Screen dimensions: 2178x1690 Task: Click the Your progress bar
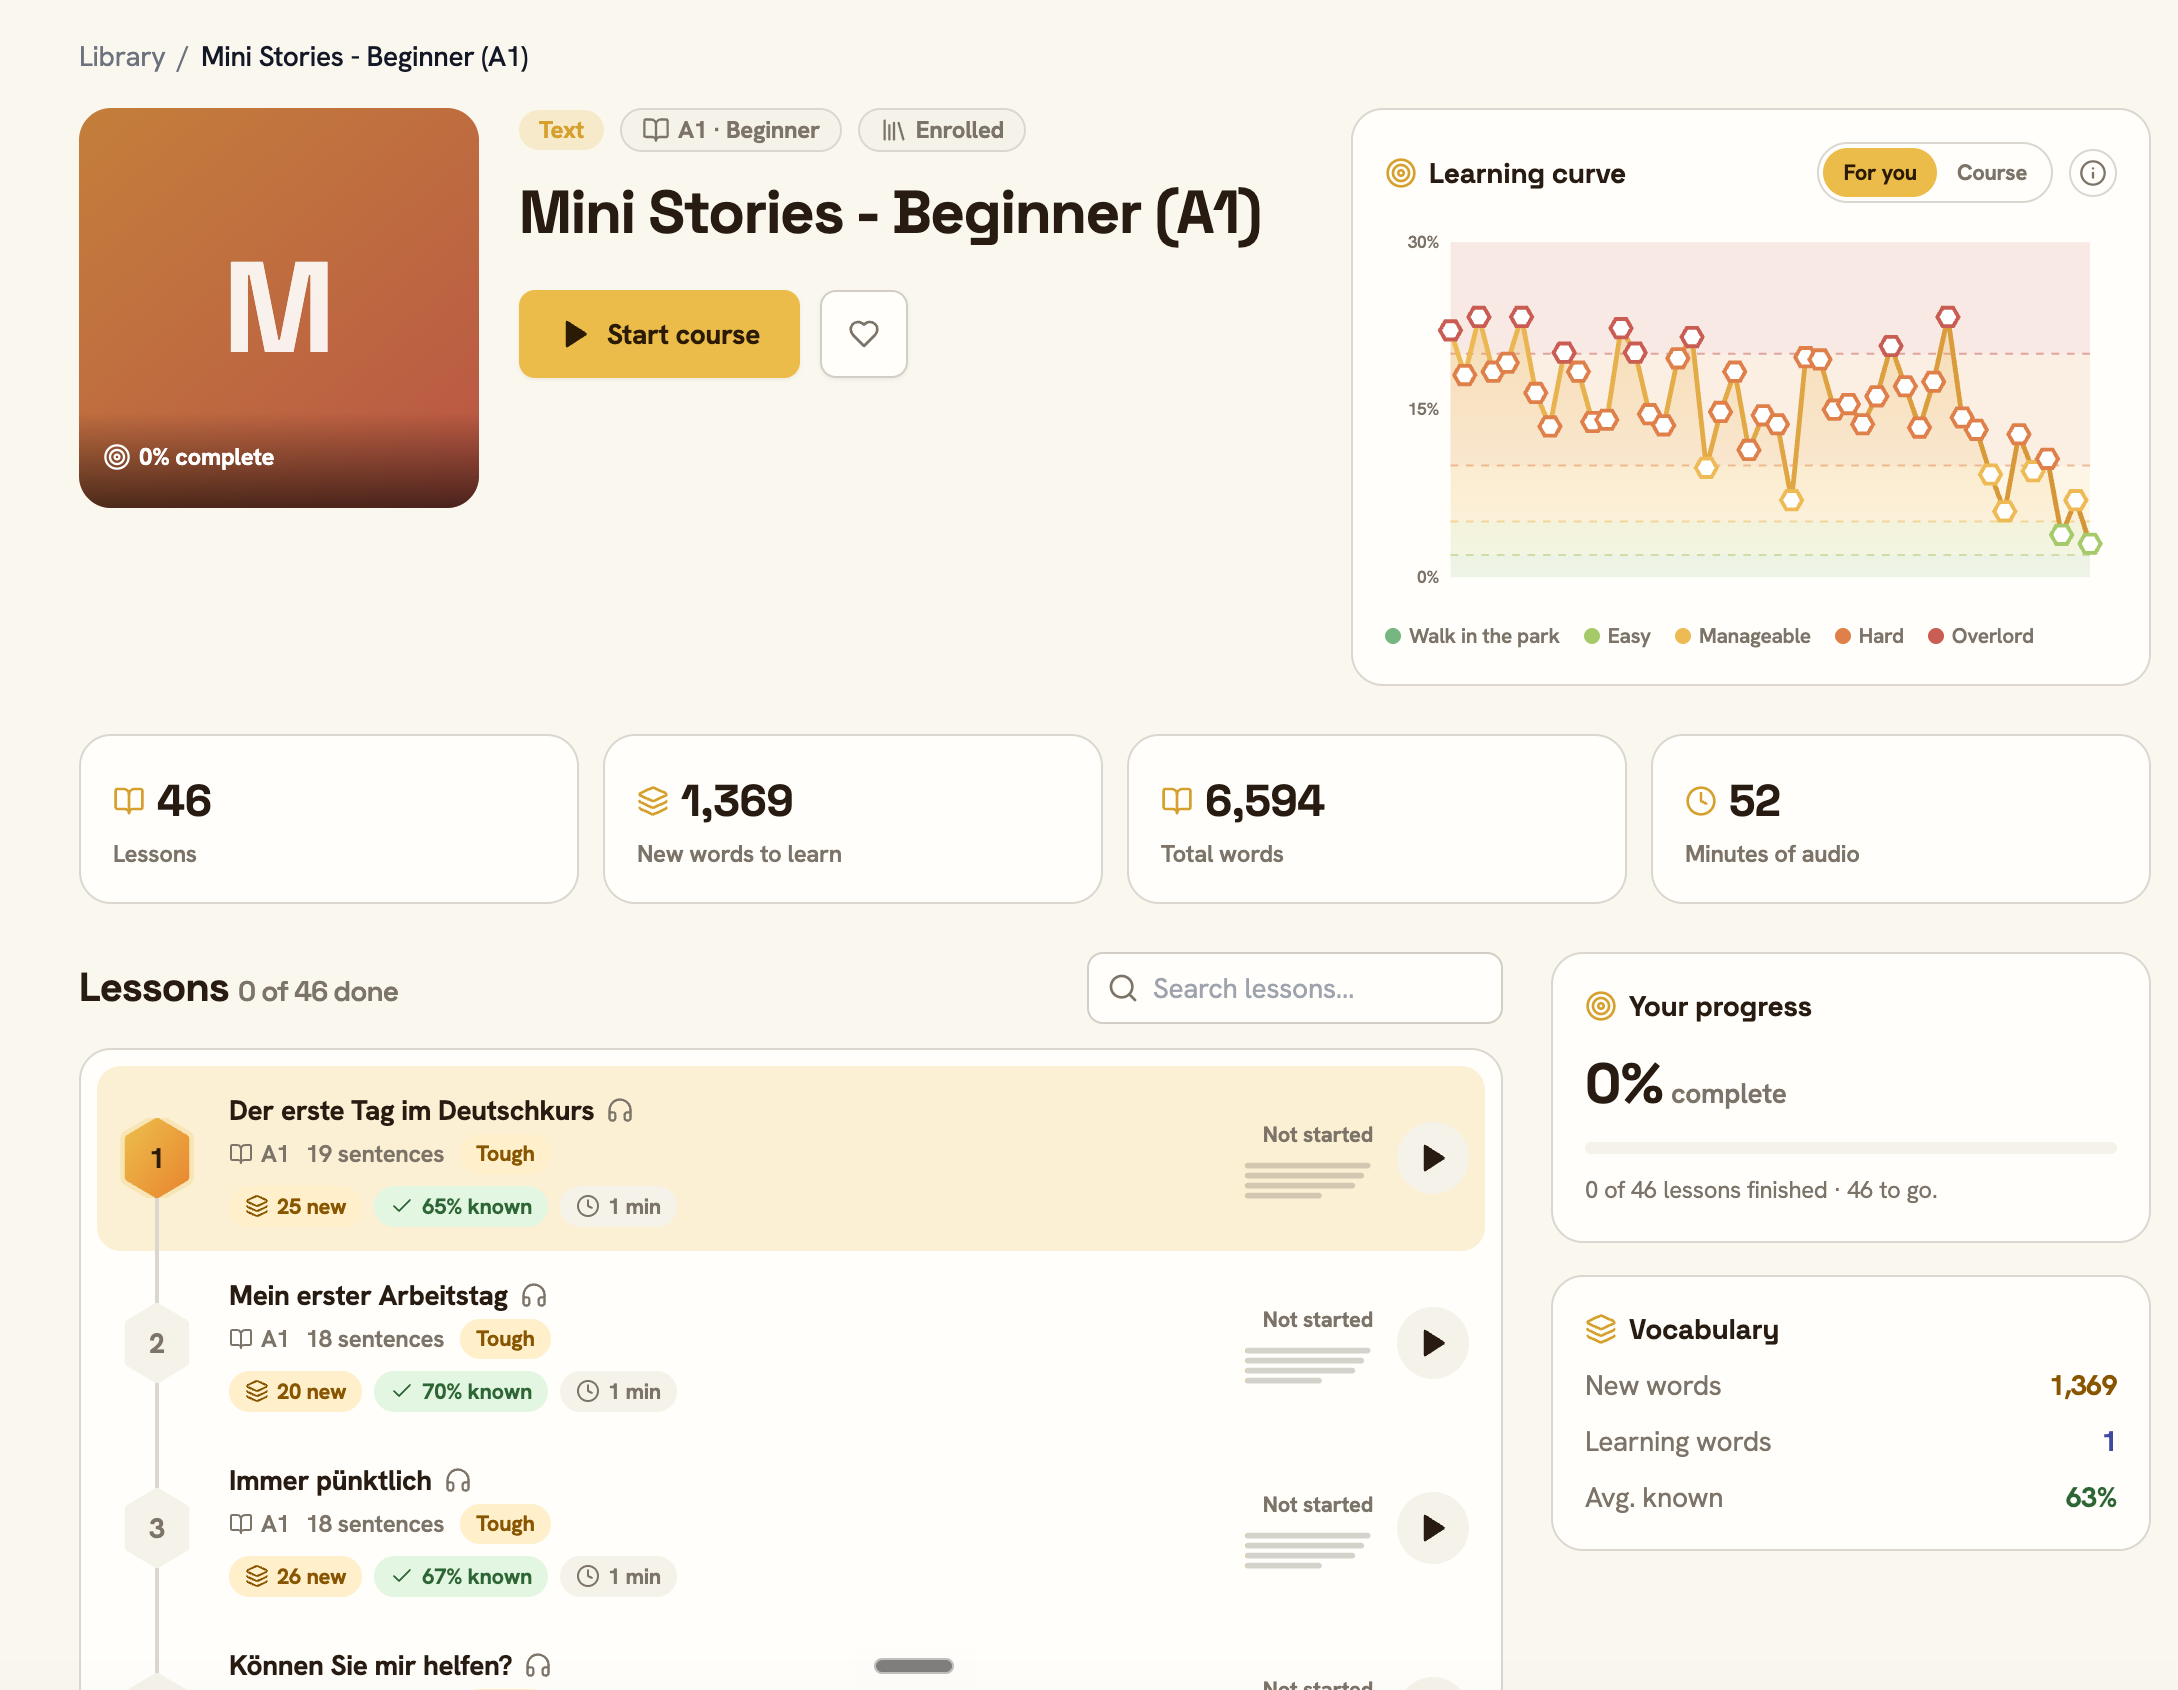1850,1148
